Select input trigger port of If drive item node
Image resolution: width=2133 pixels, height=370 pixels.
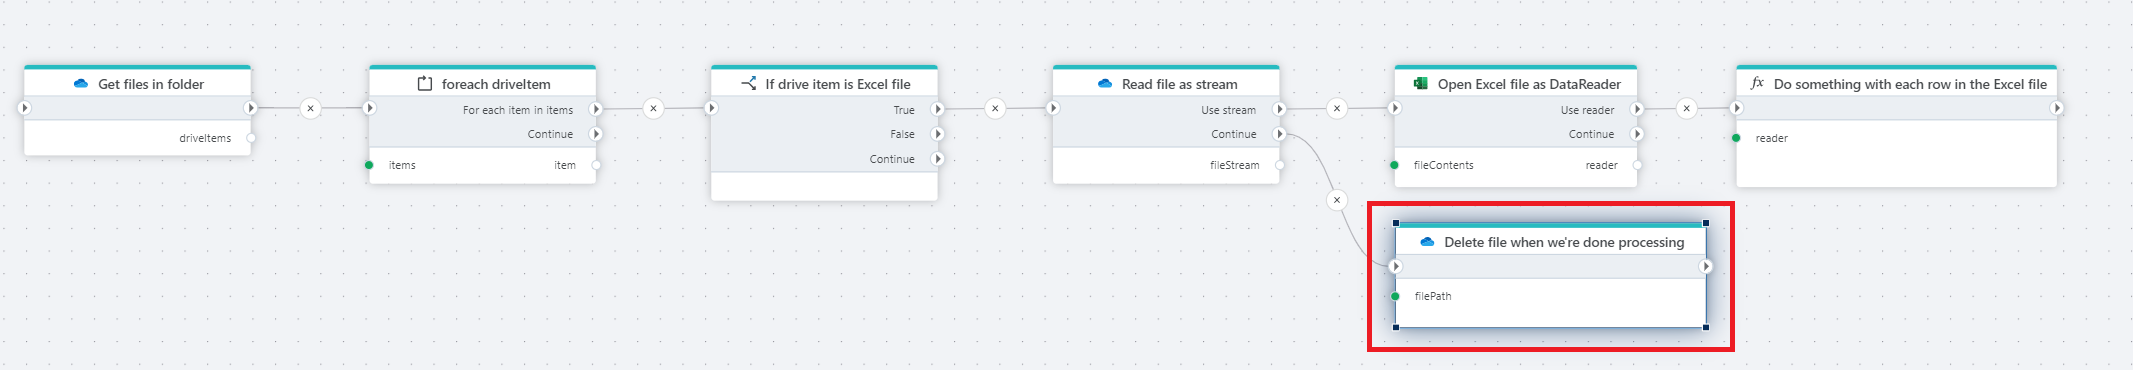click(711, 108)
